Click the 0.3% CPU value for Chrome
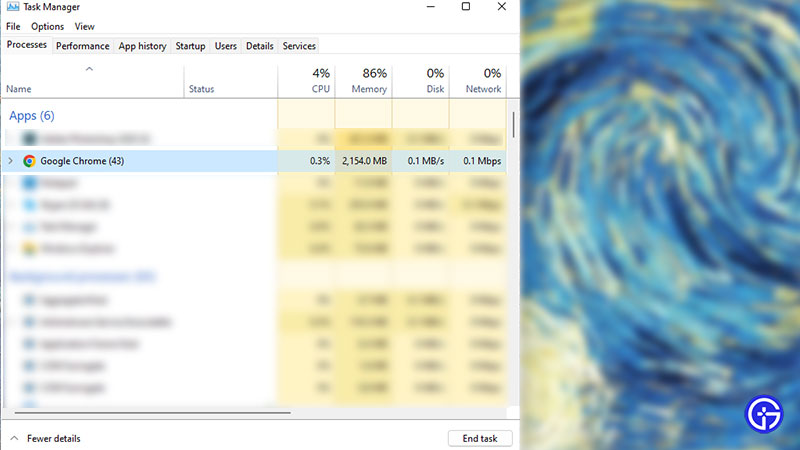Viewport: 800px width, 450px height. point(319,161)
